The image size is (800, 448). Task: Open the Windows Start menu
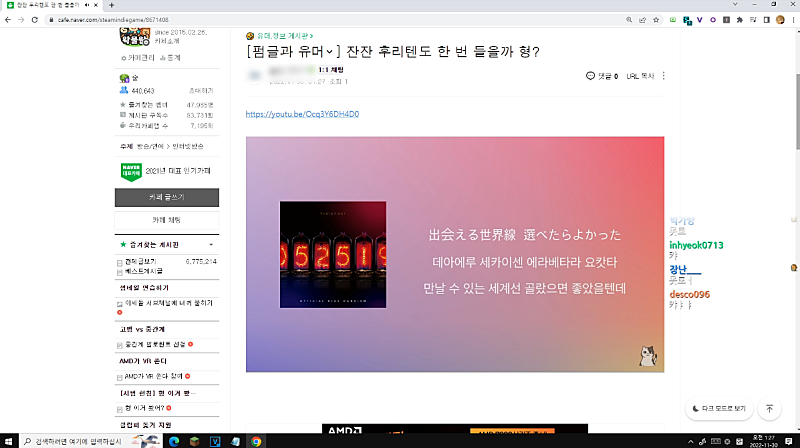click(8, 441)
